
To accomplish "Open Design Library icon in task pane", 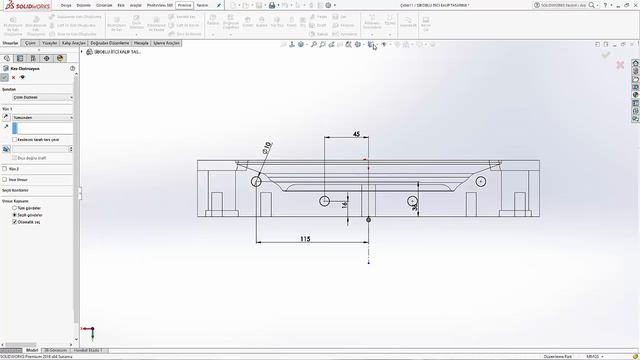I will (x=636, y=71).
